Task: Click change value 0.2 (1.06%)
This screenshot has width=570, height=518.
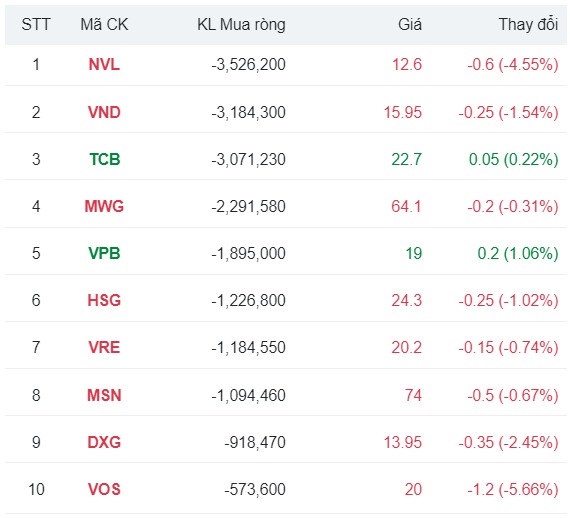Action: (x=518, y=253)
